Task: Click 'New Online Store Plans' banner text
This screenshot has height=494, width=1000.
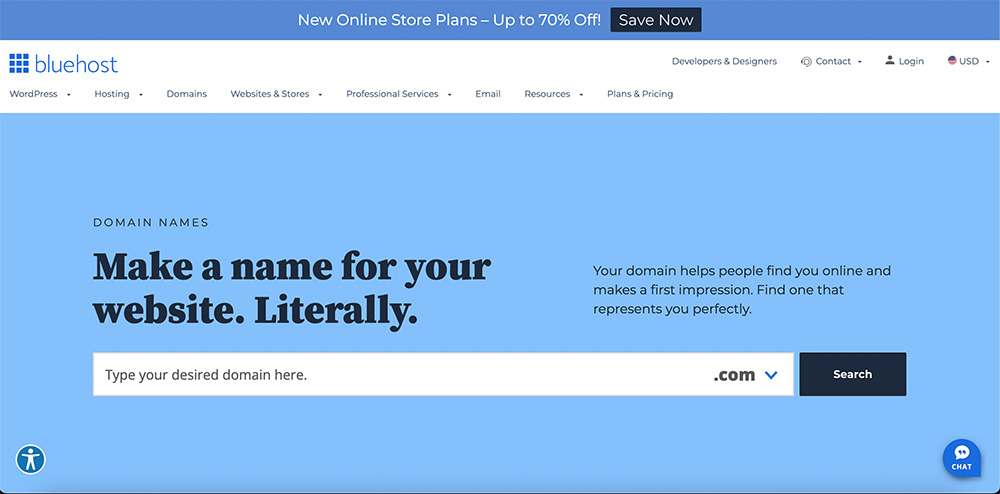Action: pos(449,20)
